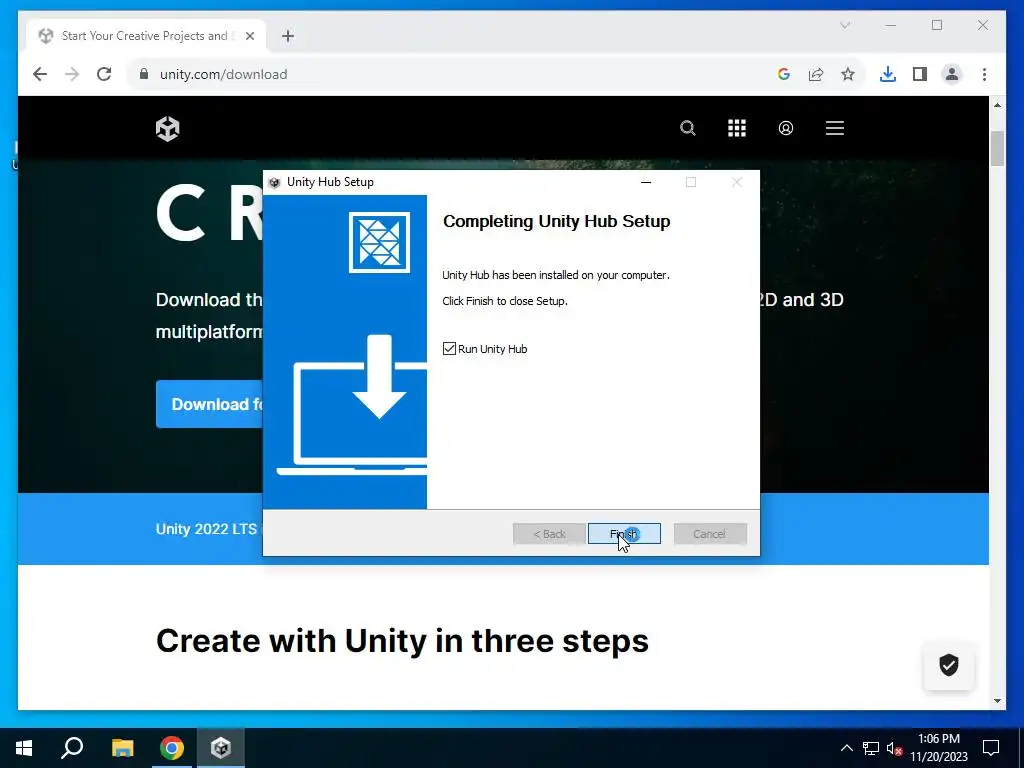1024x768 pixels.
Task: Open the search icon on Unity website
Action: click(688, 128)
